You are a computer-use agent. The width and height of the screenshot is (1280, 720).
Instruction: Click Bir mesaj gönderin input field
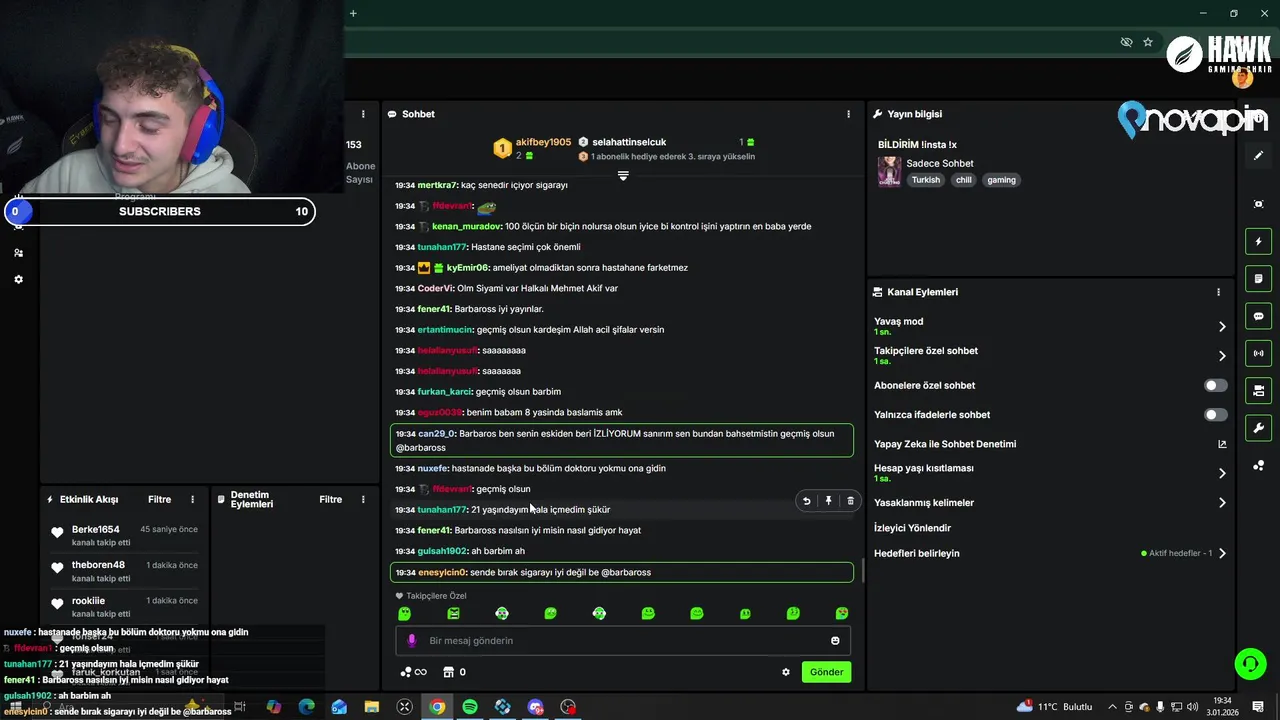tap(623, 641)
